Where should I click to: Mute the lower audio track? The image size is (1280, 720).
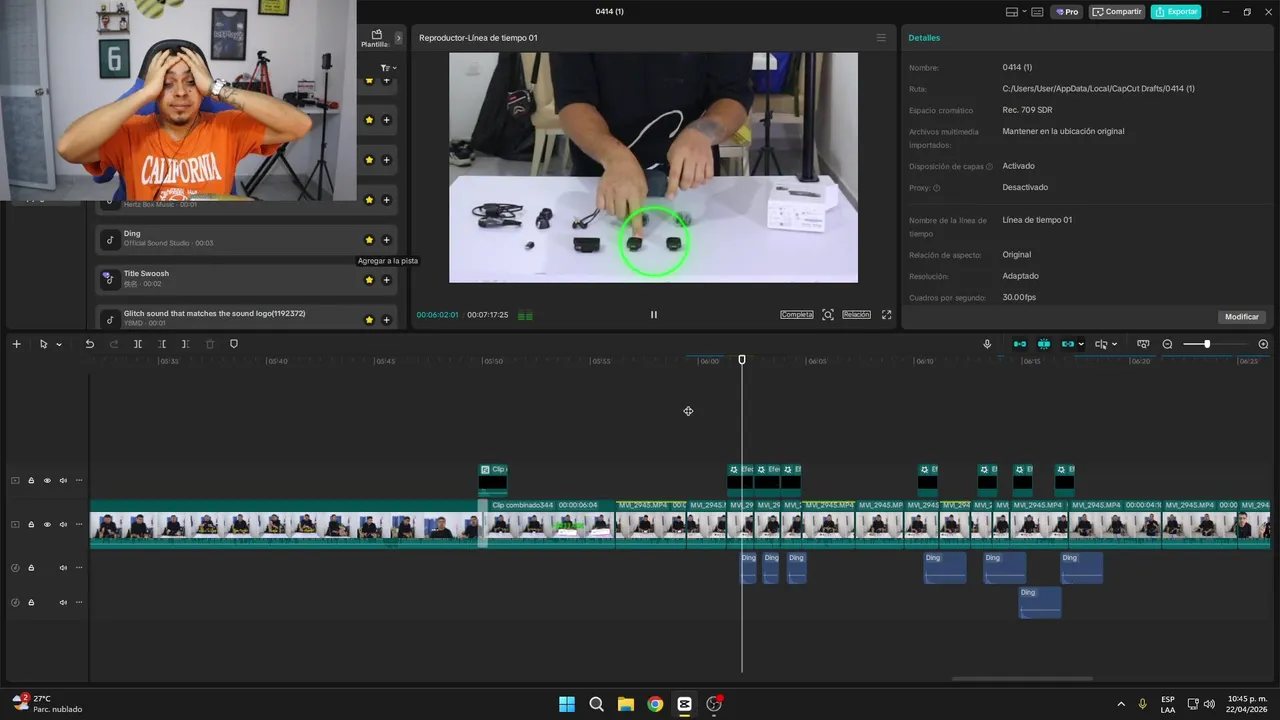coord(63,603)
